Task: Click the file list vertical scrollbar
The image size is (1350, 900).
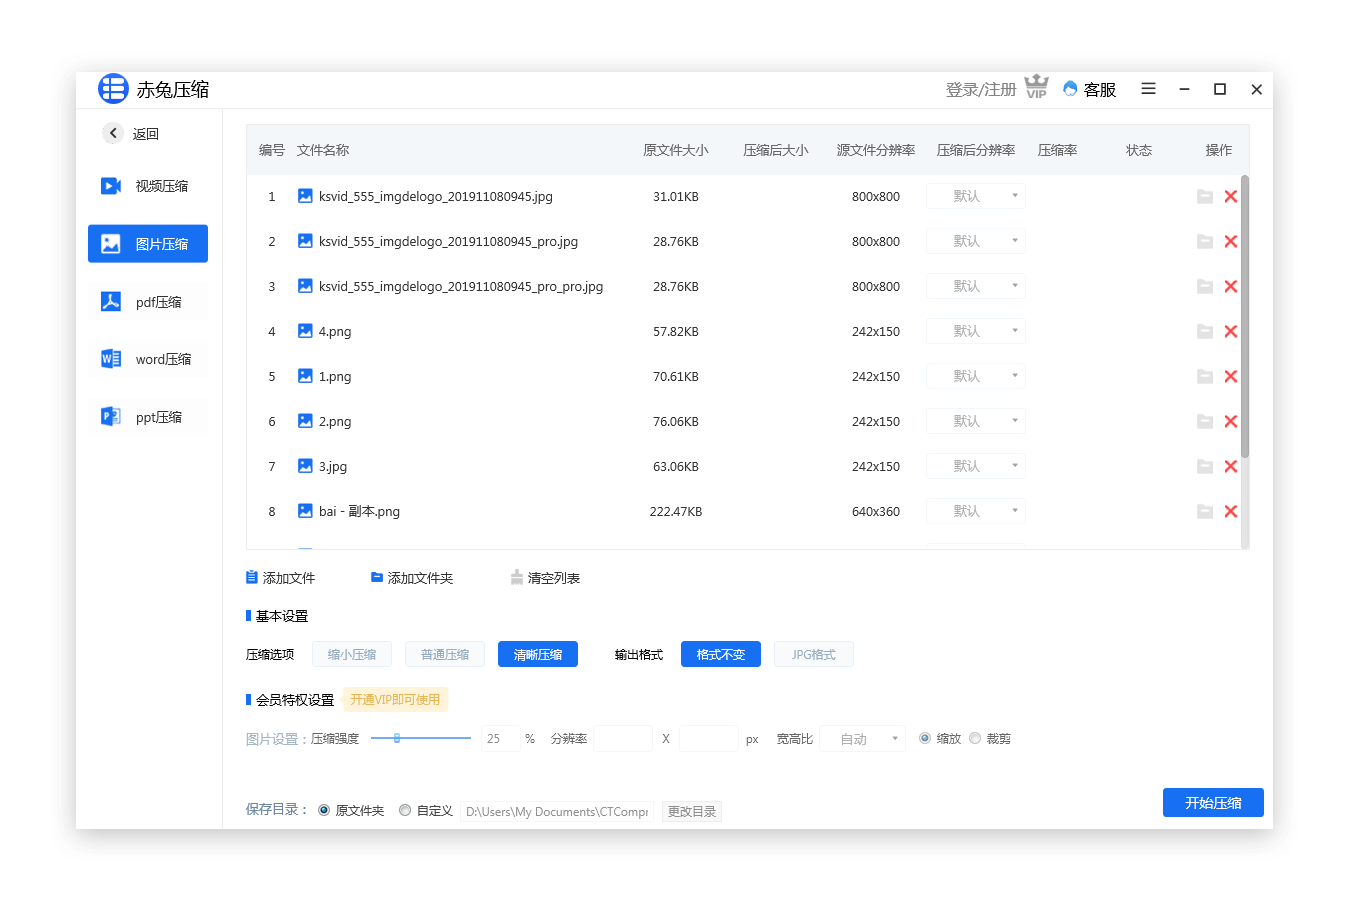Action: tap(1245, 317)
